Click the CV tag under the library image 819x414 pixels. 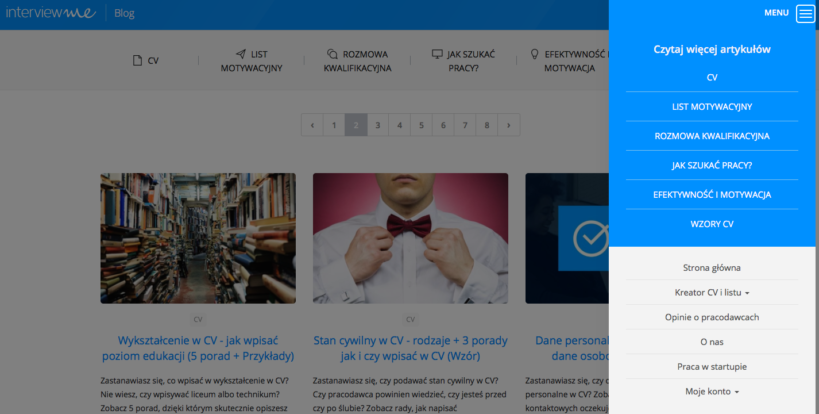pos(198,319)
